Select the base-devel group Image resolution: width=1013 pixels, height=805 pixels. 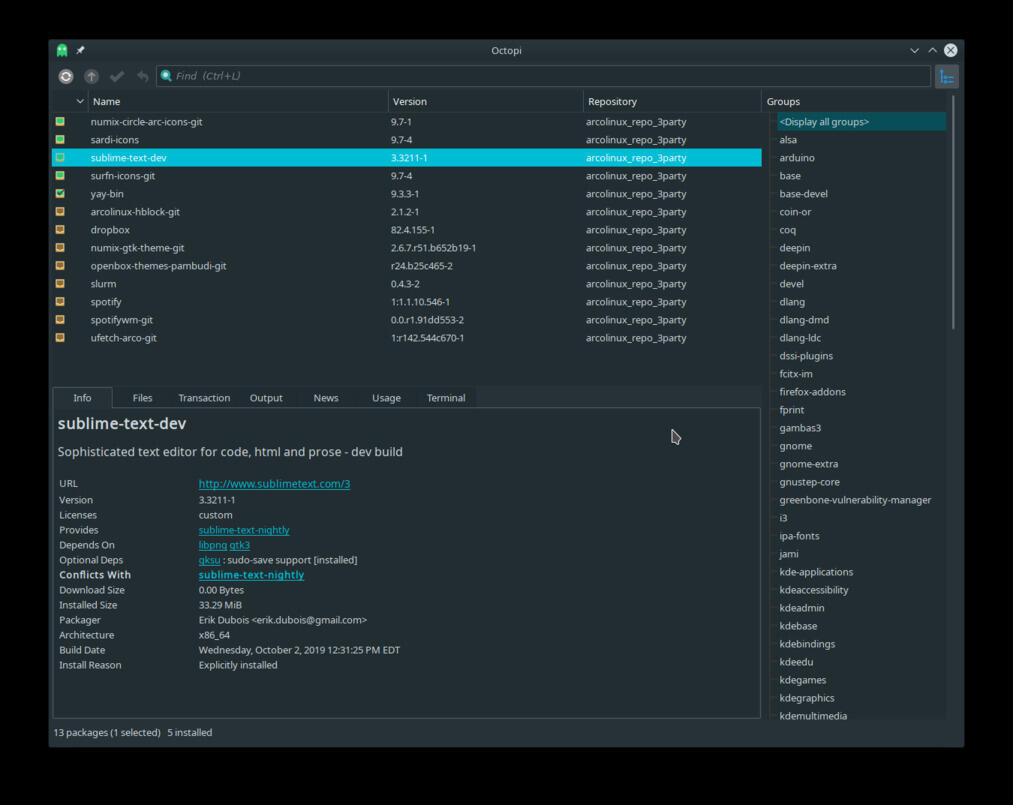[x=803, y=194]
